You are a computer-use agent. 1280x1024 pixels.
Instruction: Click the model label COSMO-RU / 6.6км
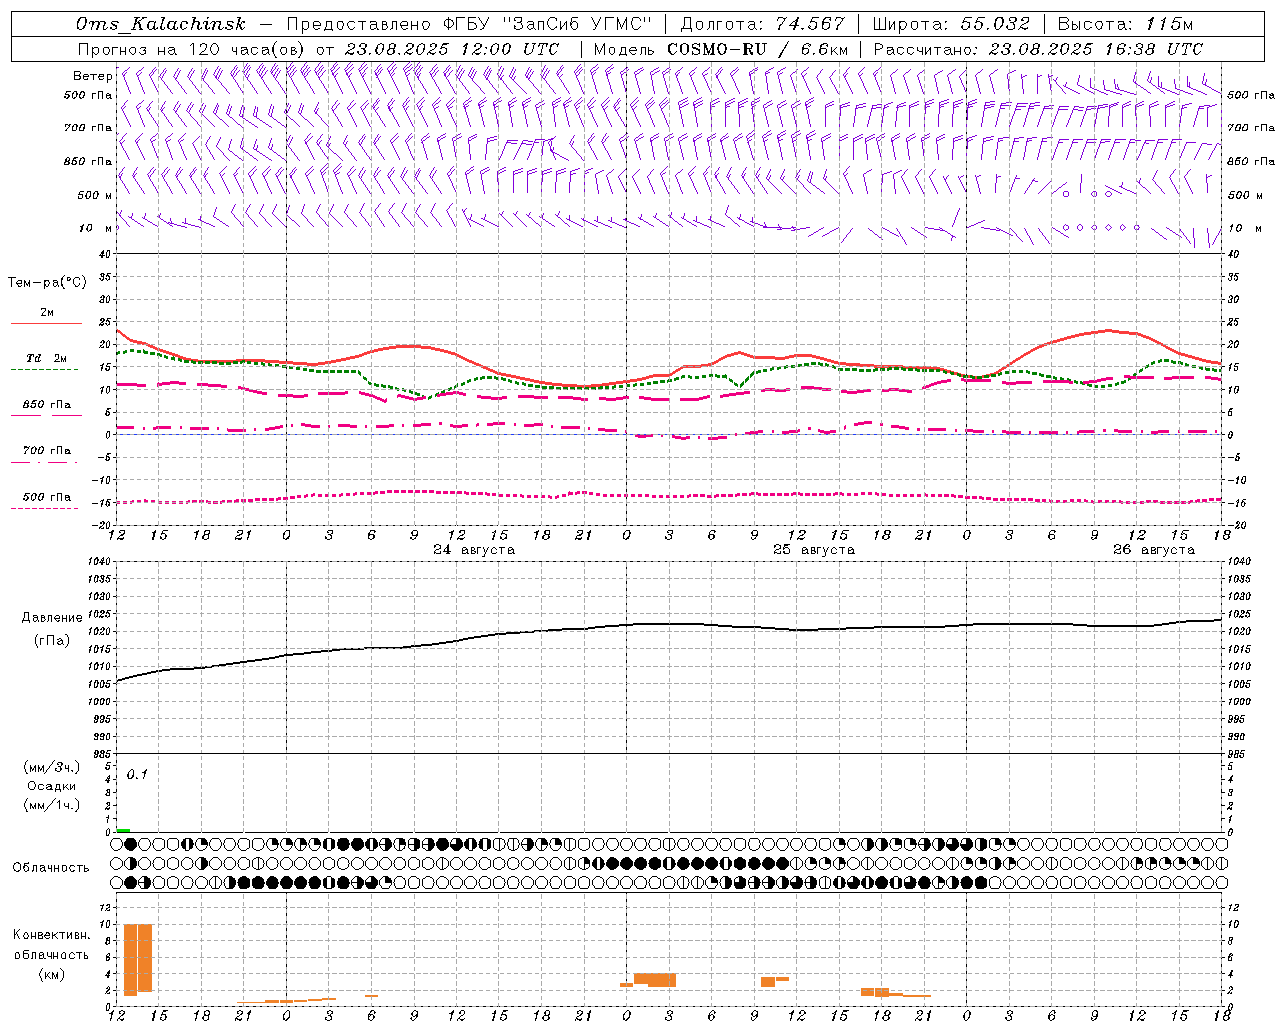click(757, 49)
